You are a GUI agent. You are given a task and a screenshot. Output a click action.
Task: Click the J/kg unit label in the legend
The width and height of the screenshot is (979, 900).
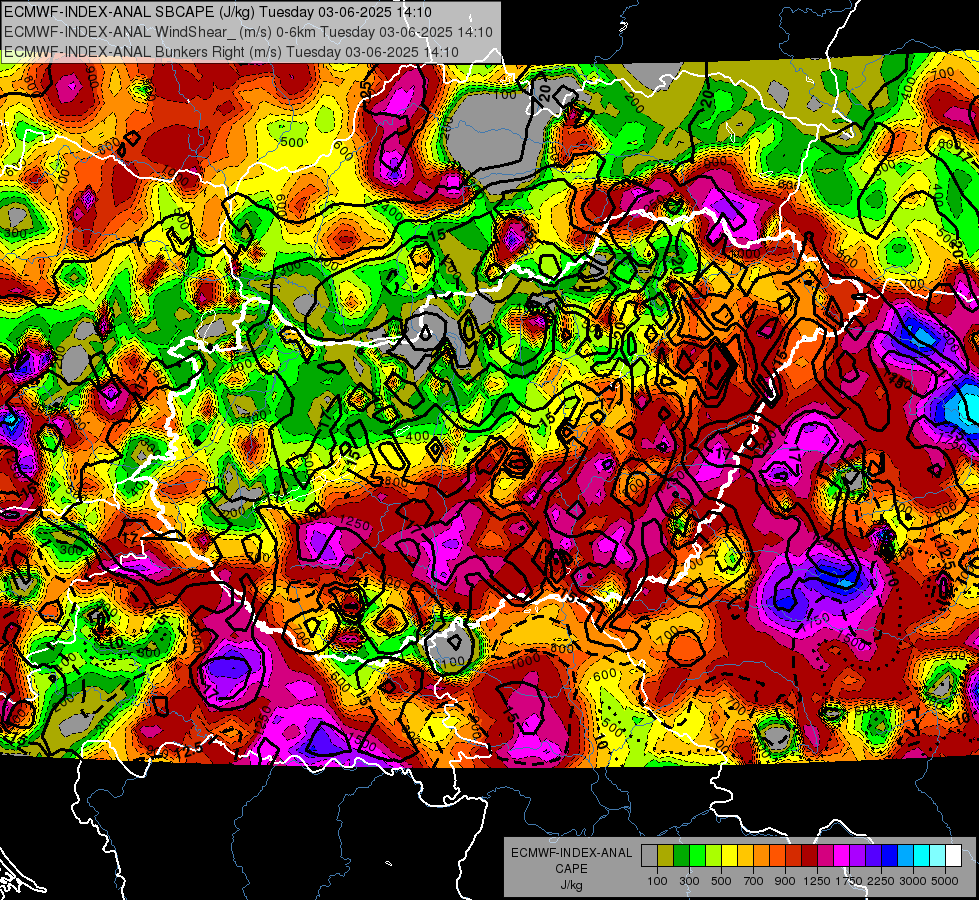(571, 885)
